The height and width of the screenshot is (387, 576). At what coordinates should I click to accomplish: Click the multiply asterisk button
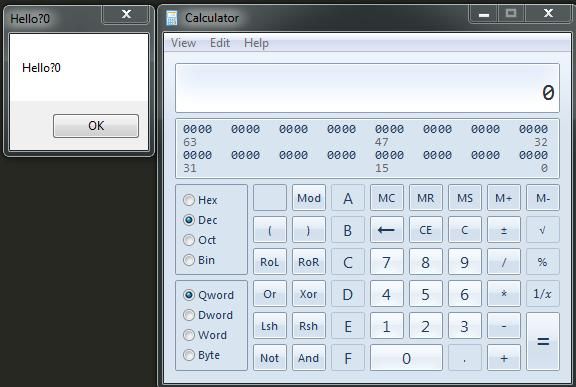(504, 294)
